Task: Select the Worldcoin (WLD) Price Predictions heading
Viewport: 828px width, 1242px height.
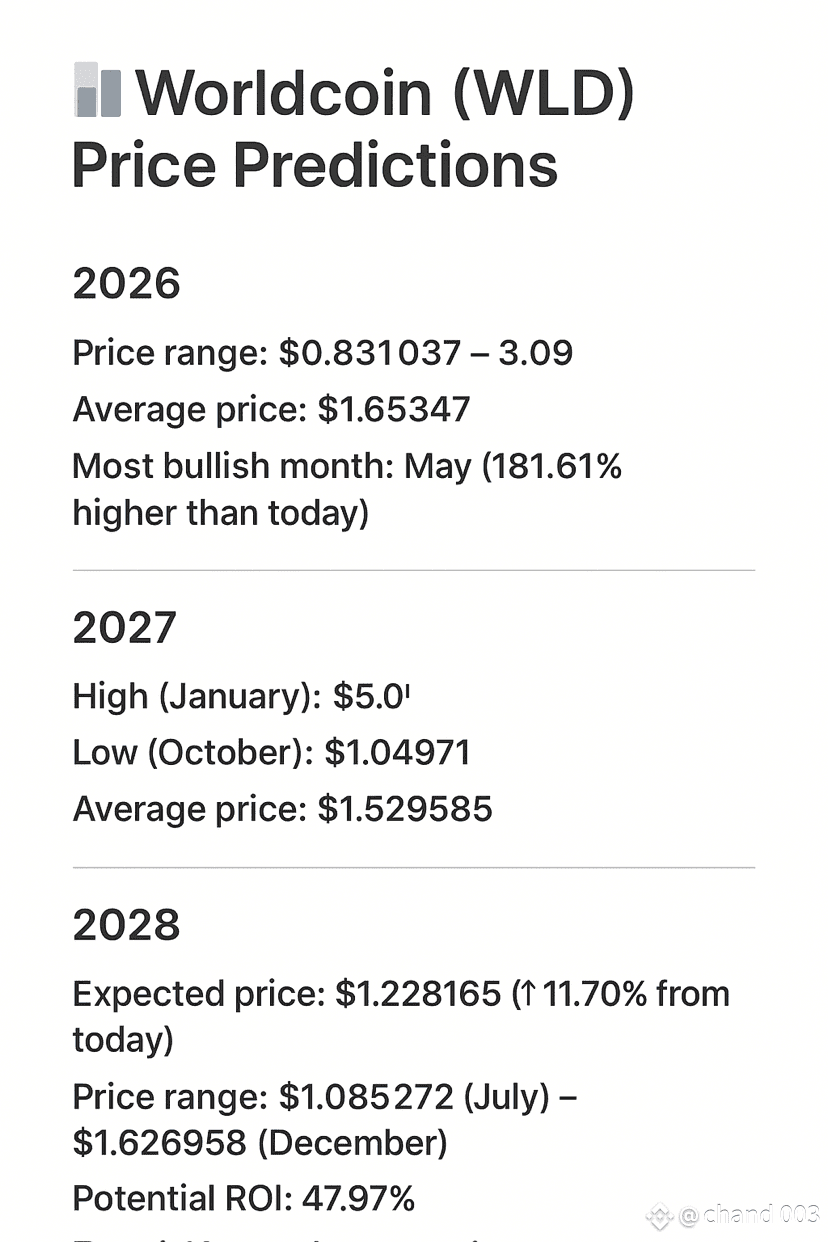Action: pos(354,128)
